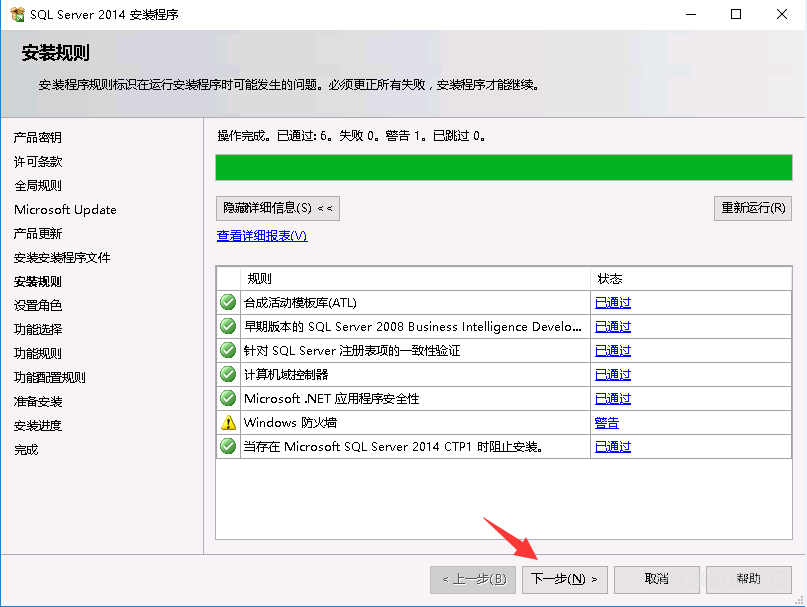807x607 pixels.
Task: Click the green progress bar
Action: 503,167
